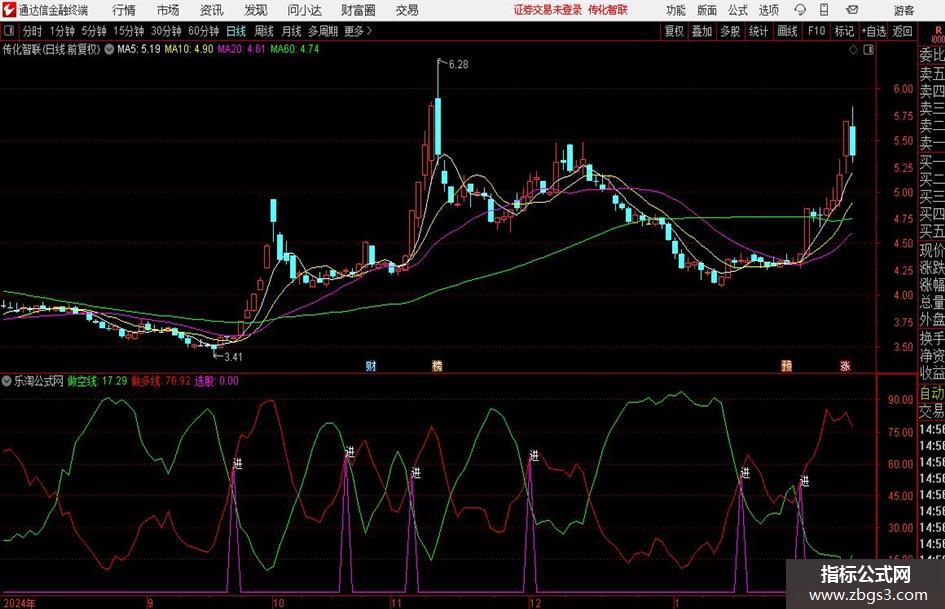
Task: Click the 画线 drawing button
Action: tap(788, 31)
